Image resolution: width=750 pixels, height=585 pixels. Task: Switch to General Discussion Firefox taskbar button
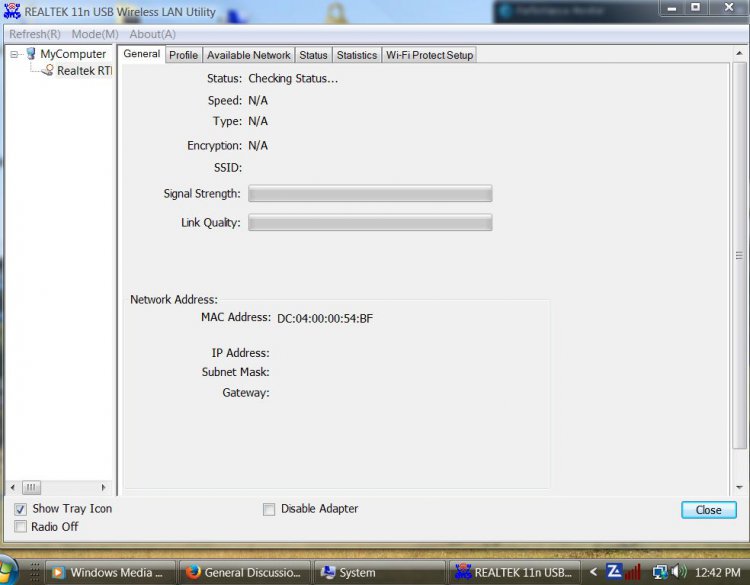[244, 573]
